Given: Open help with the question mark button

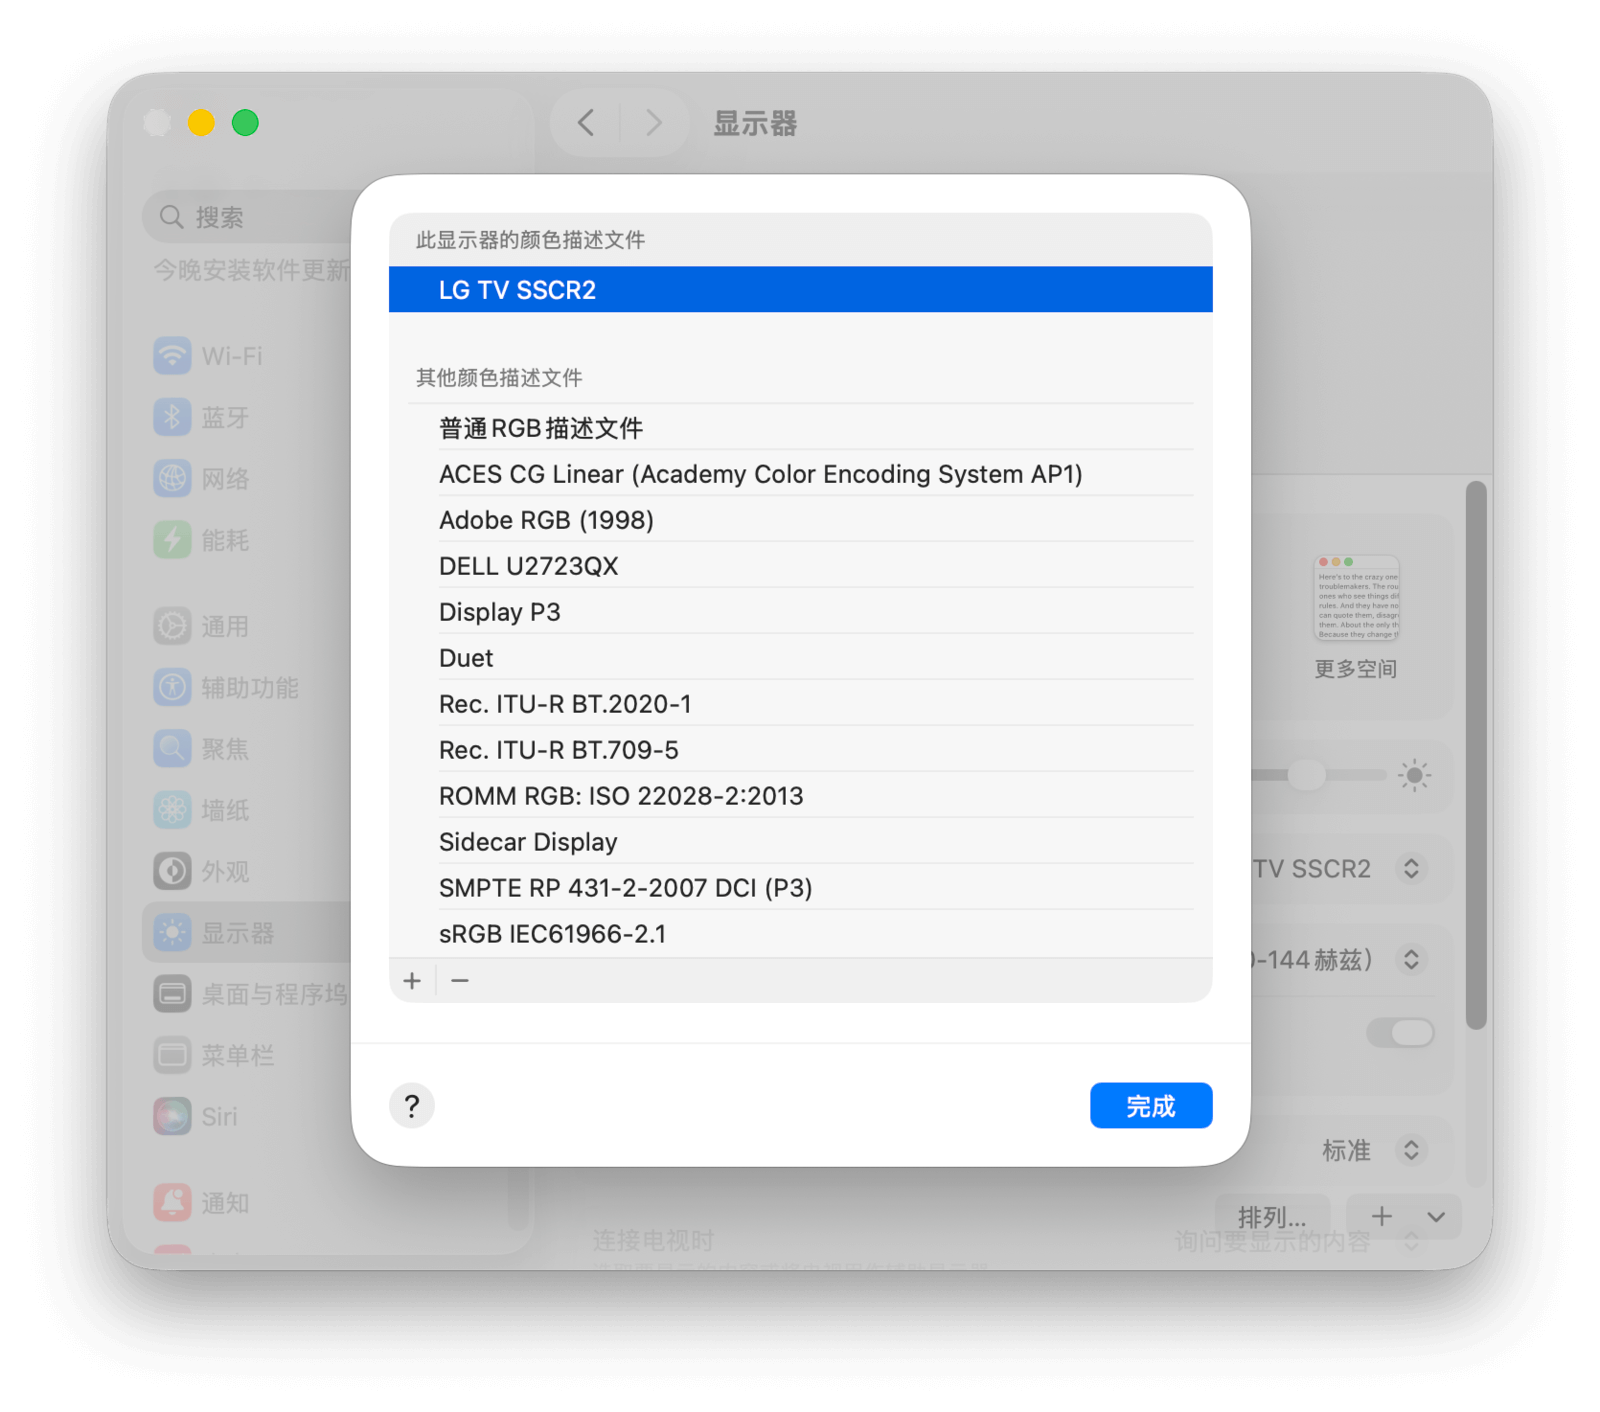Looking at the screenshot, I should 412,1106.
